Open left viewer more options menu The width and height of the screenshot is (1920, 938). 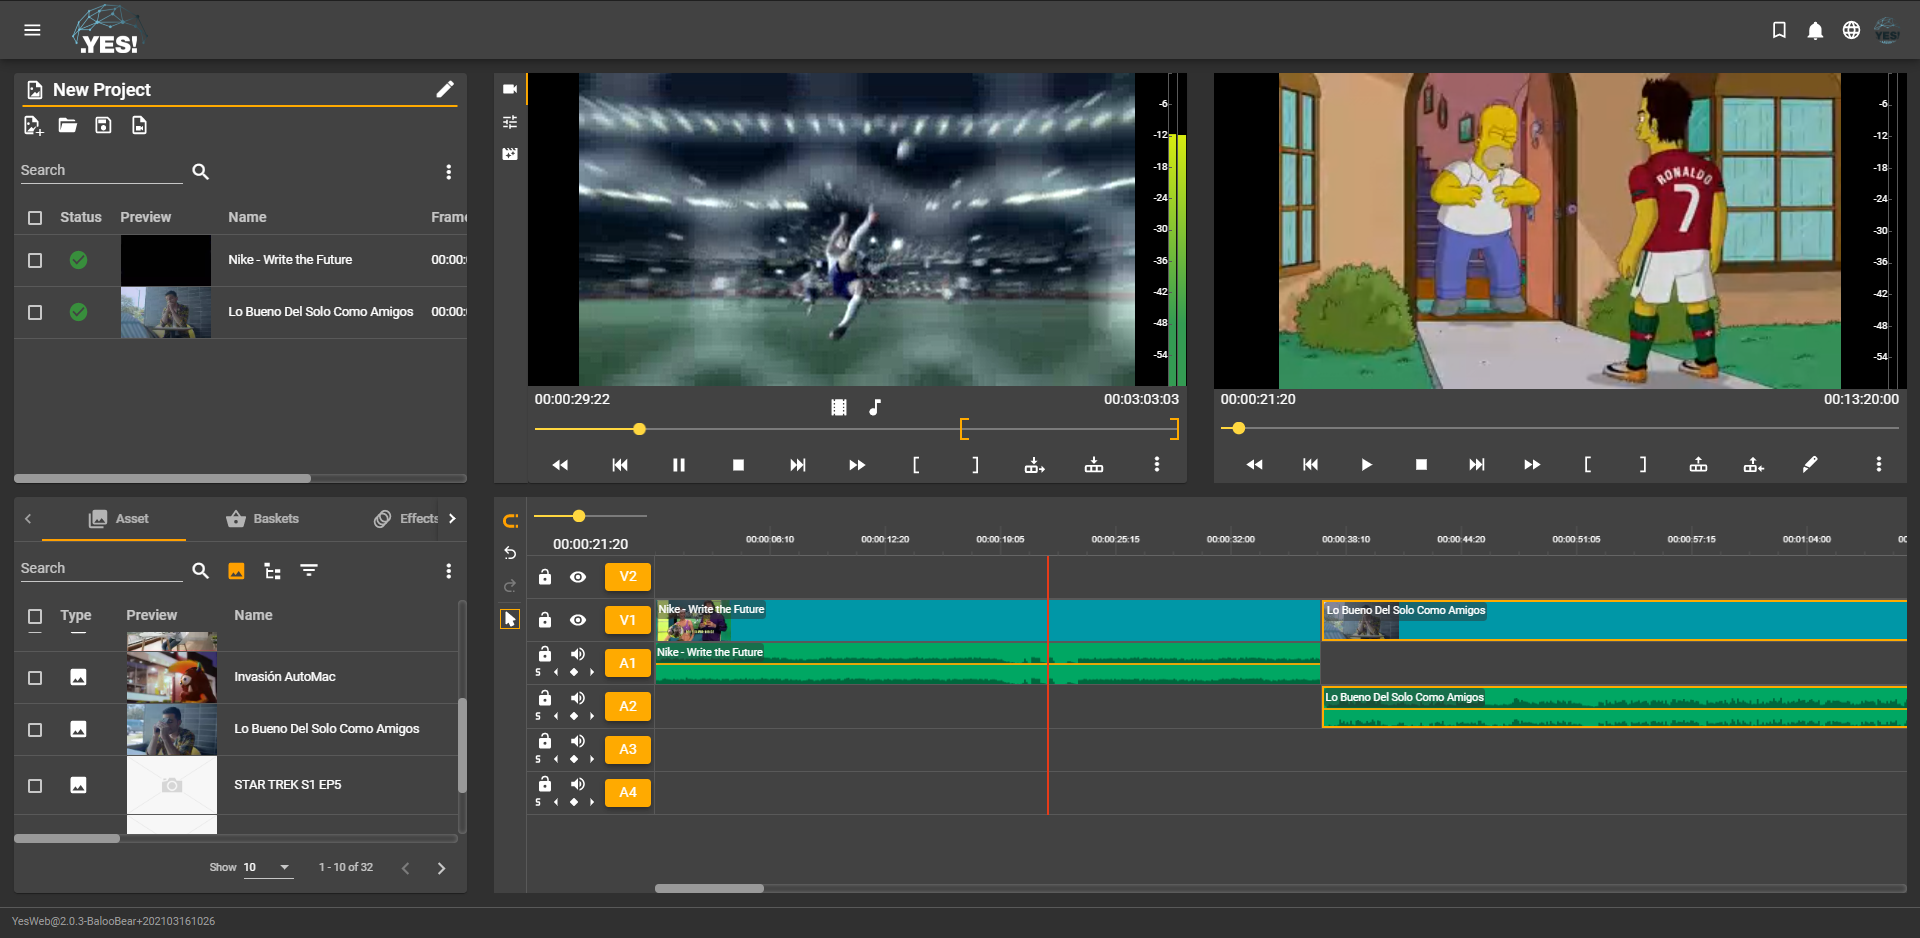[1157, 465]
